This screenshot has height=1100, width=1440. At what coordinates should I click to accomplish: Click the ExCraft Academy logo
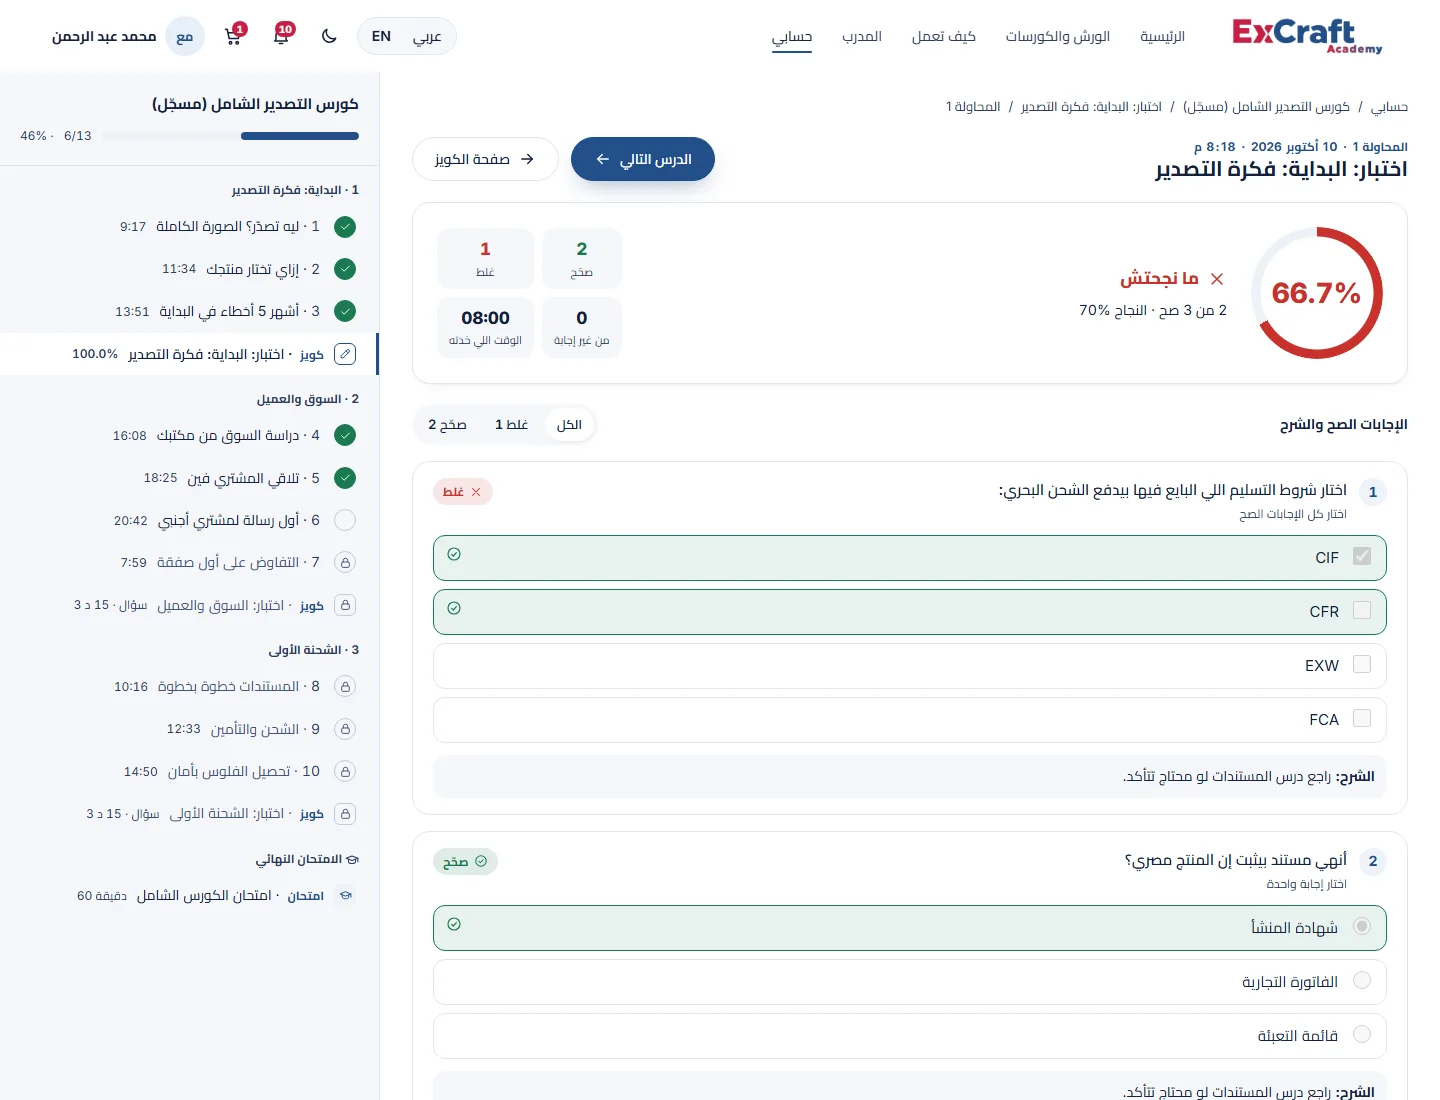coord(1307,36)
